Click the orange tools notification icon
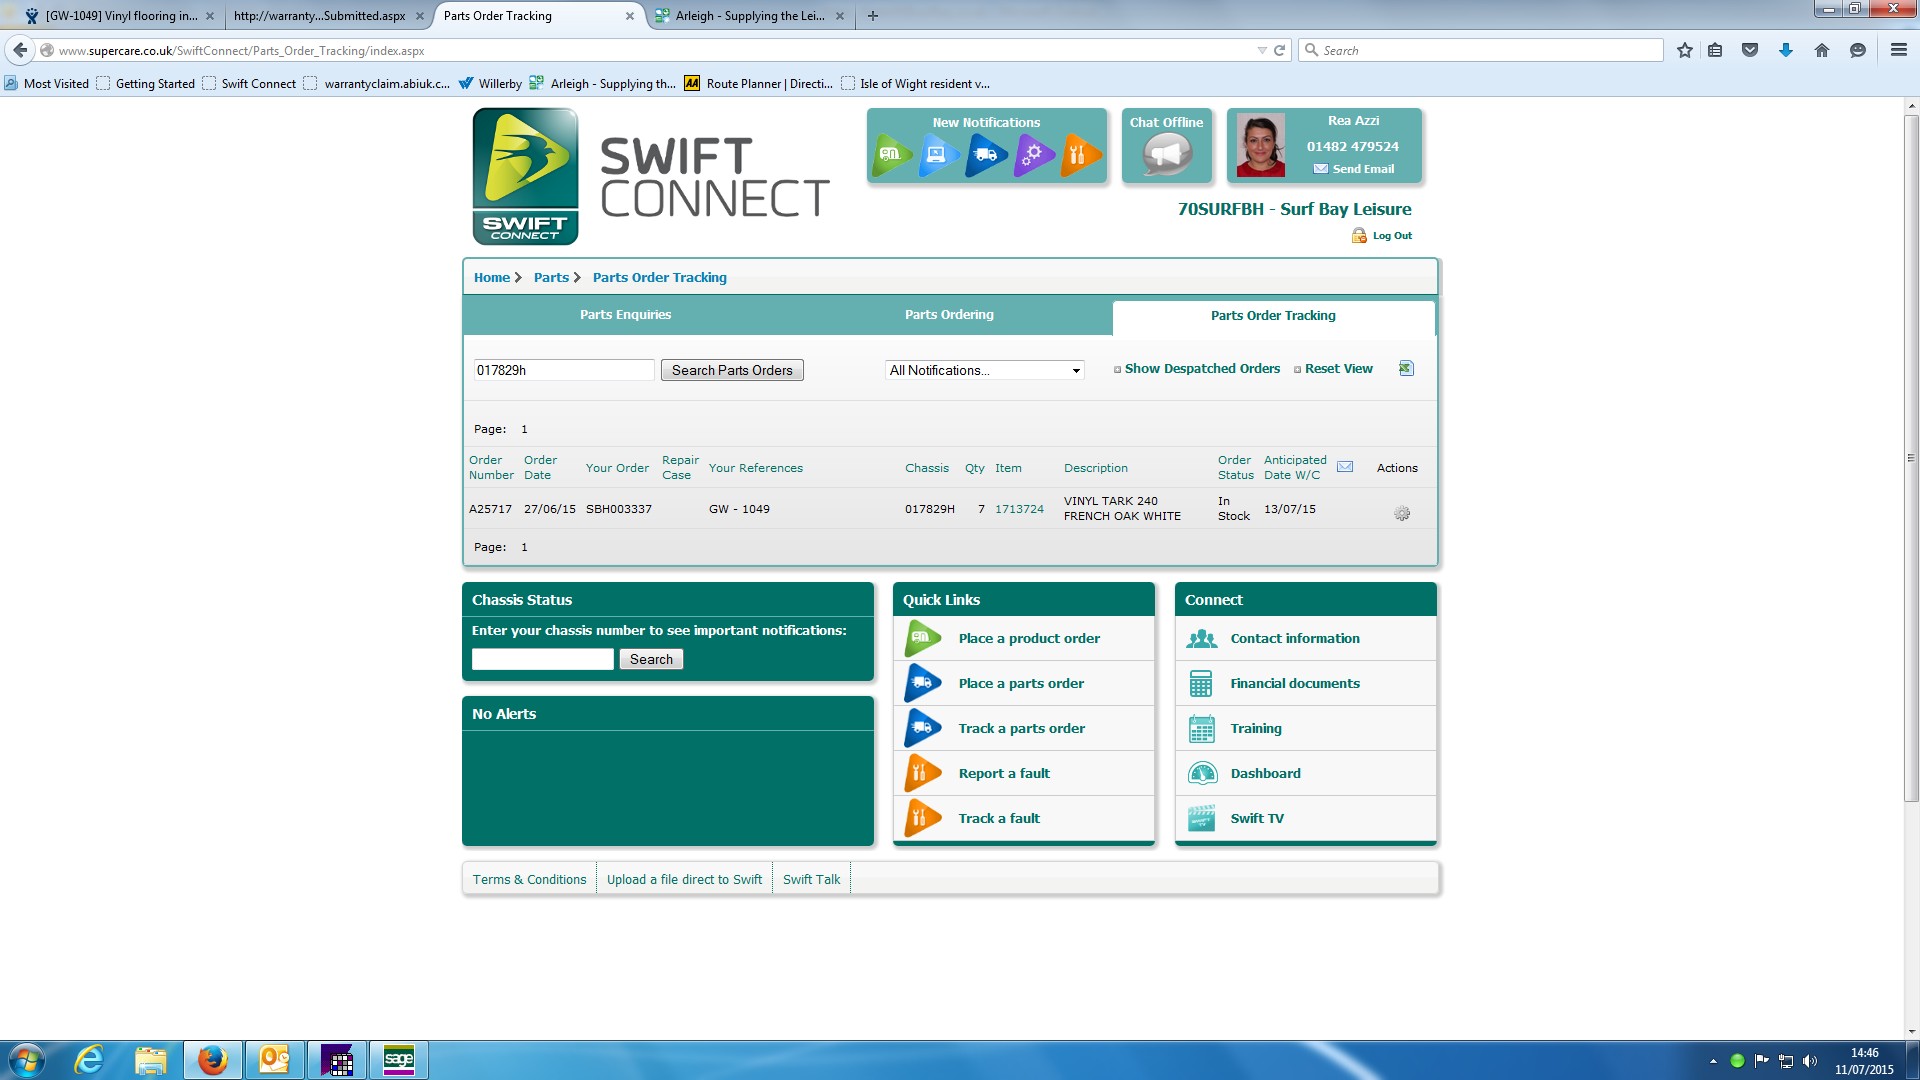 pos(1079,155)
